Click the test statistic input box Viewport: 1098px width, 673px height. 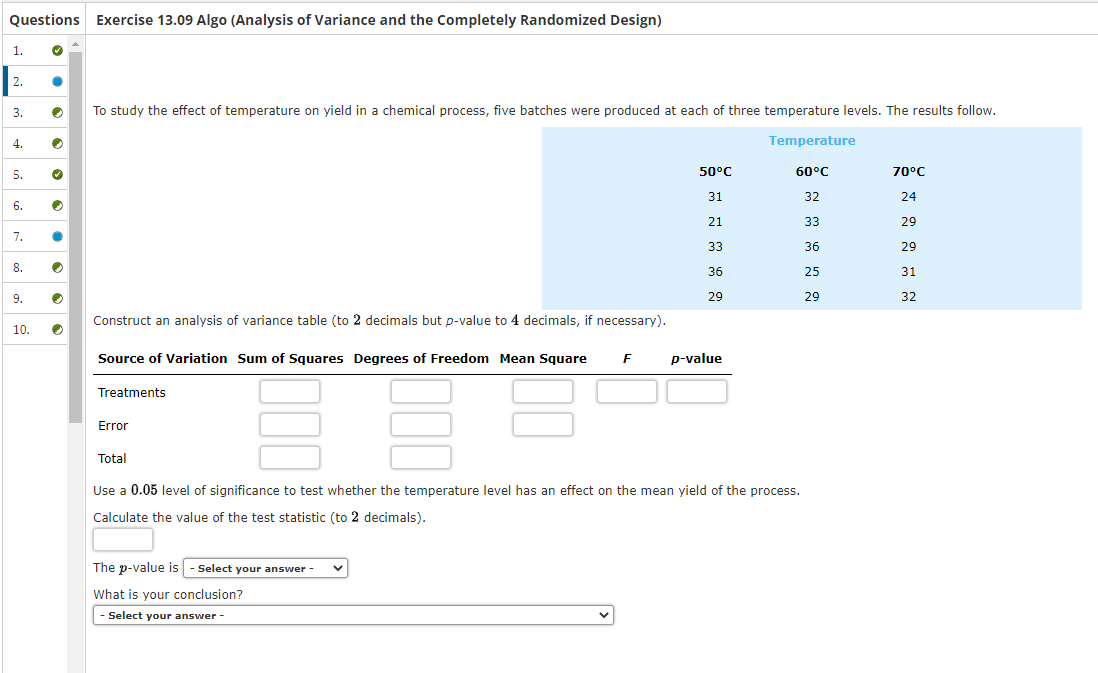[x=122, y=539]
